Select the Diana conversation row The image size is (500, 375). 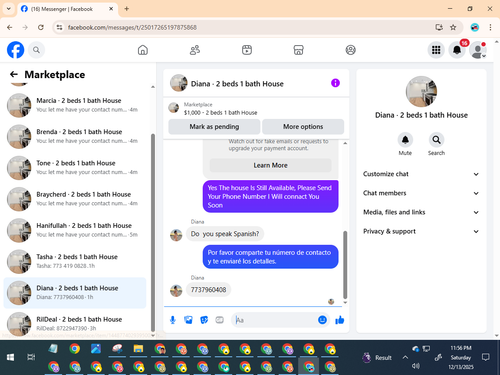point(75,293)
